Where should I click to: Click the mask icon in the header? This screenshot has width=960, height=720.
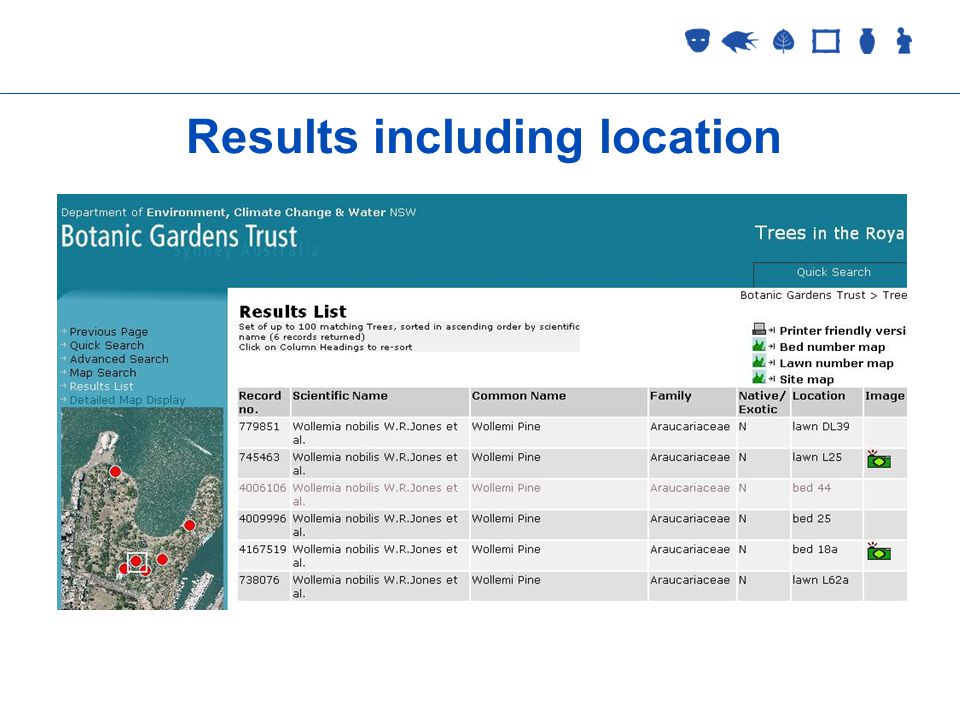pyautogui.click(x=697, y=41)
